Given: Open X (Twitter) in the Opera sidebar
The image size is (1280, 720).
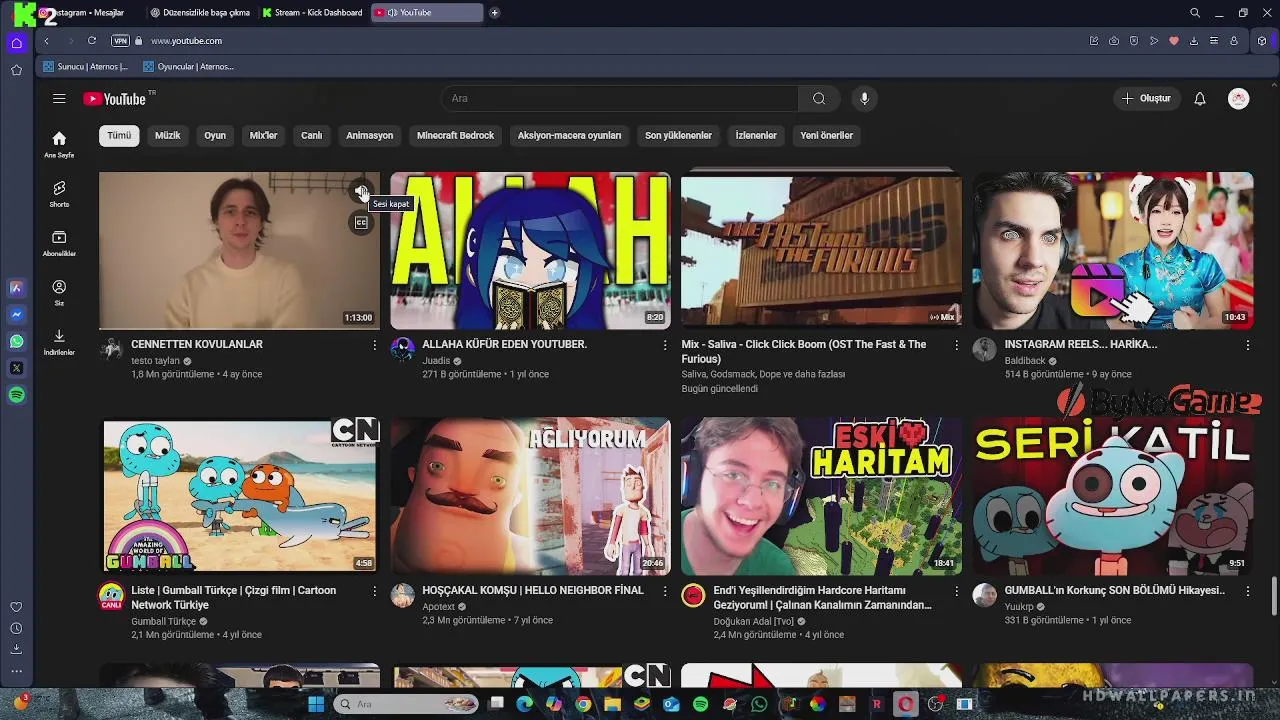Looking at the screenshot, I should pyautogui.click(x=17, y=368).
